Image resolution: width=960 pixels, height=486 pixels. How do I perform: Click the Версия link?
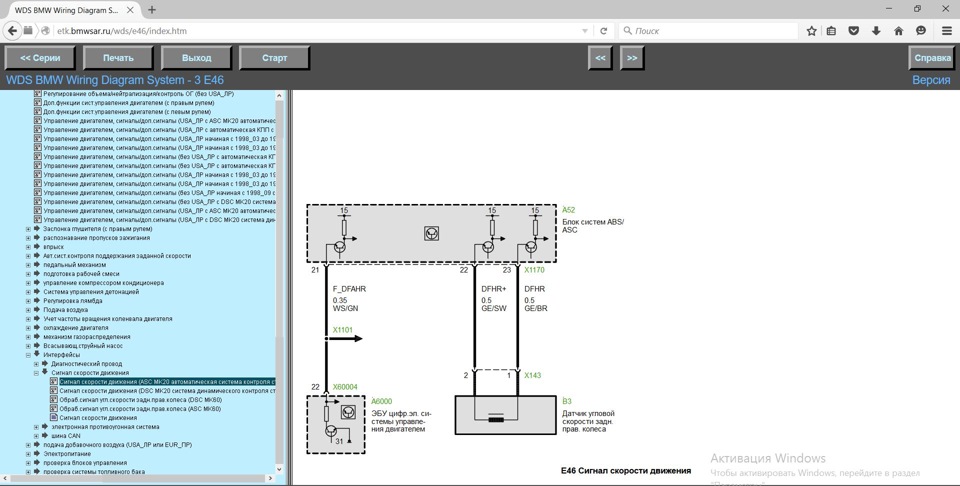coord(931,80)
